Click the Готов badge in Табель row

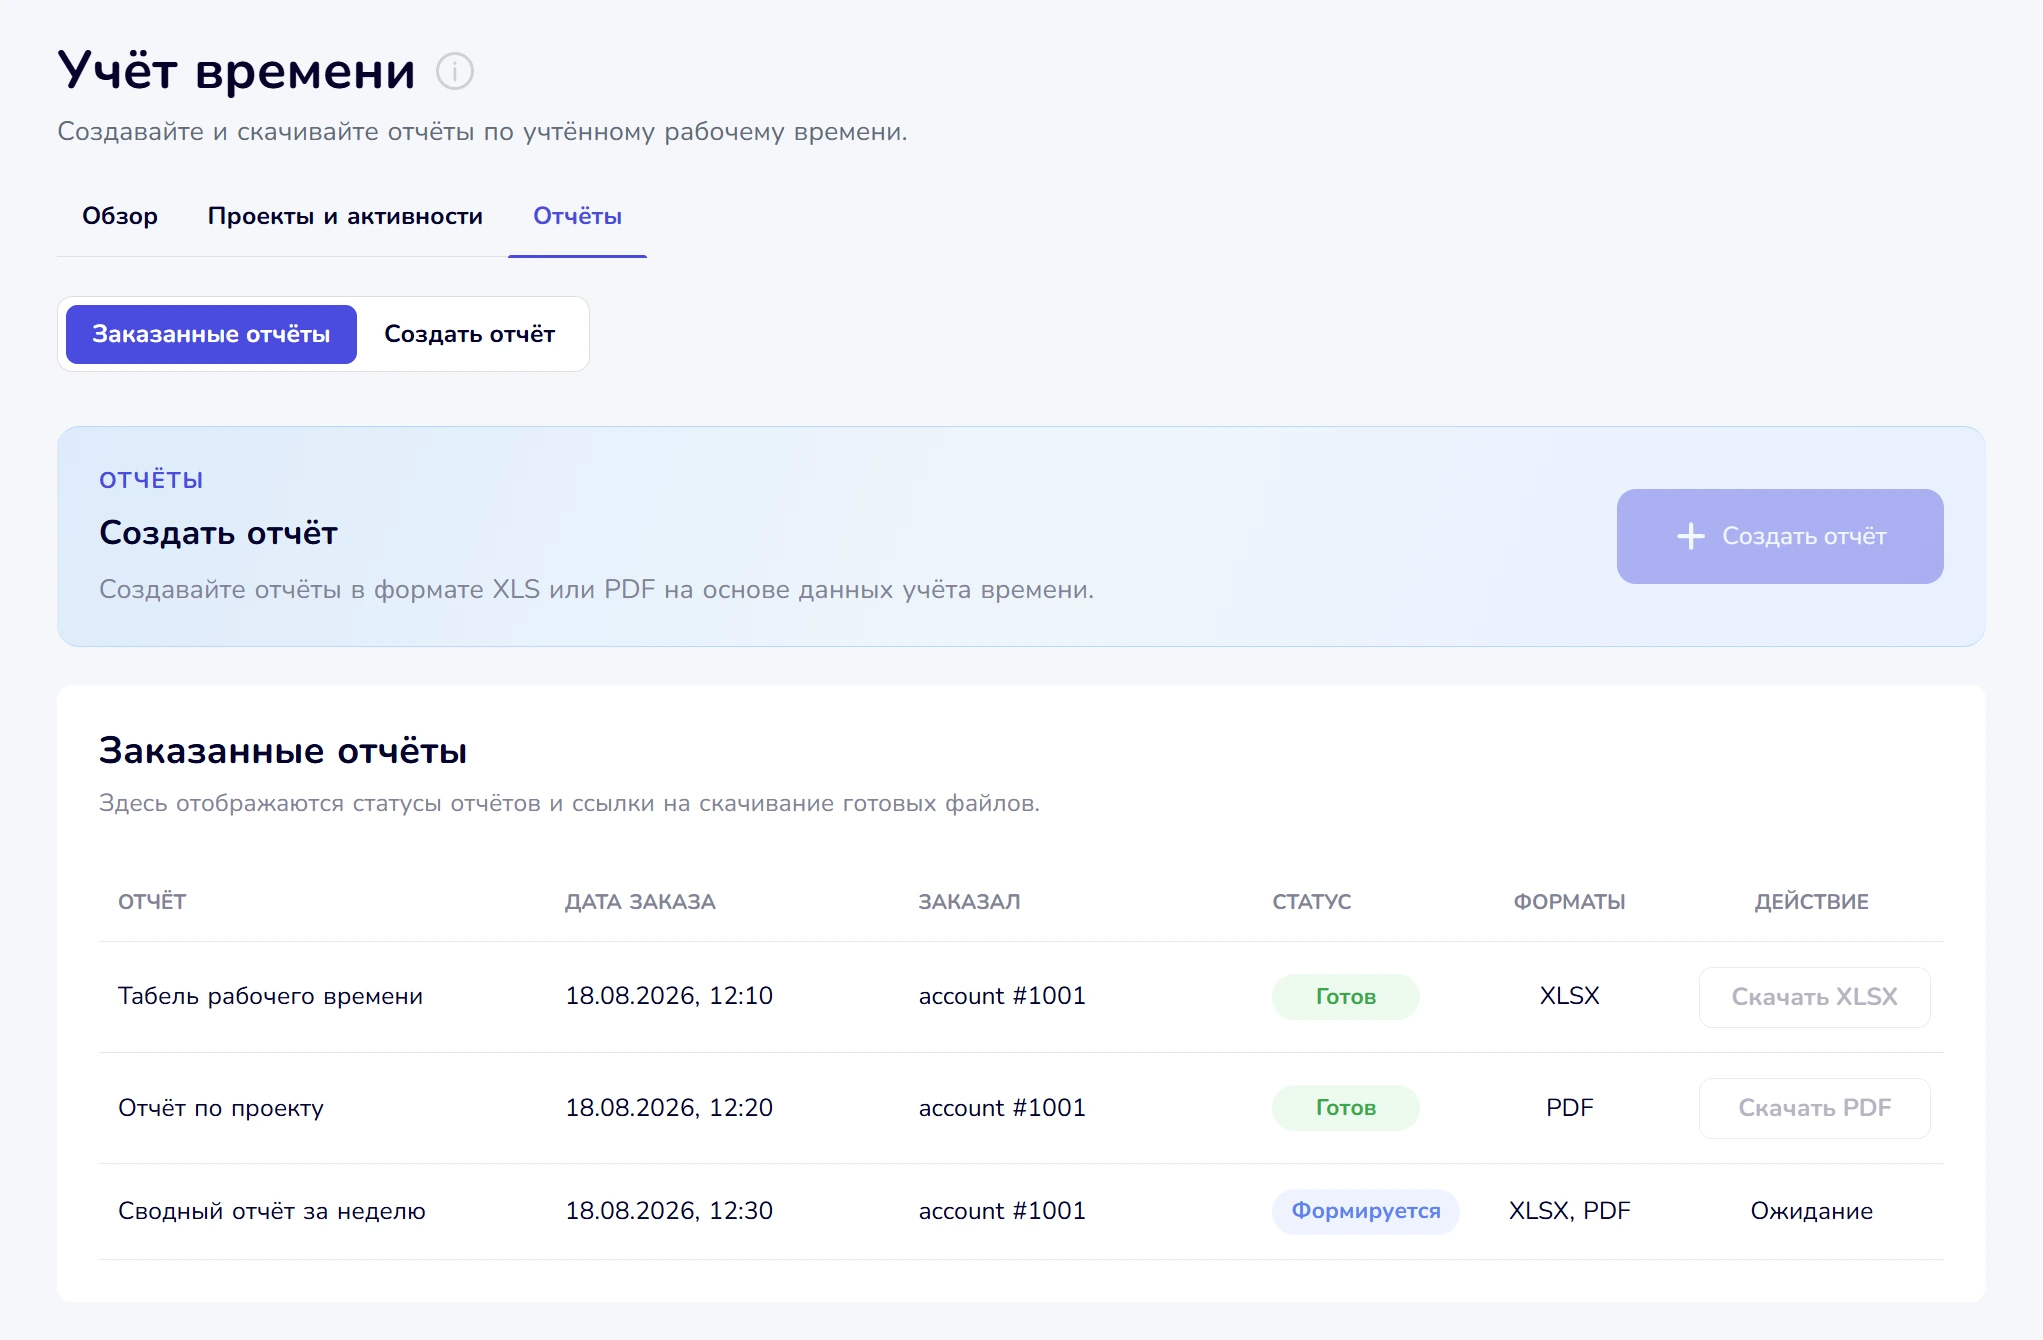coord(1345,997)
